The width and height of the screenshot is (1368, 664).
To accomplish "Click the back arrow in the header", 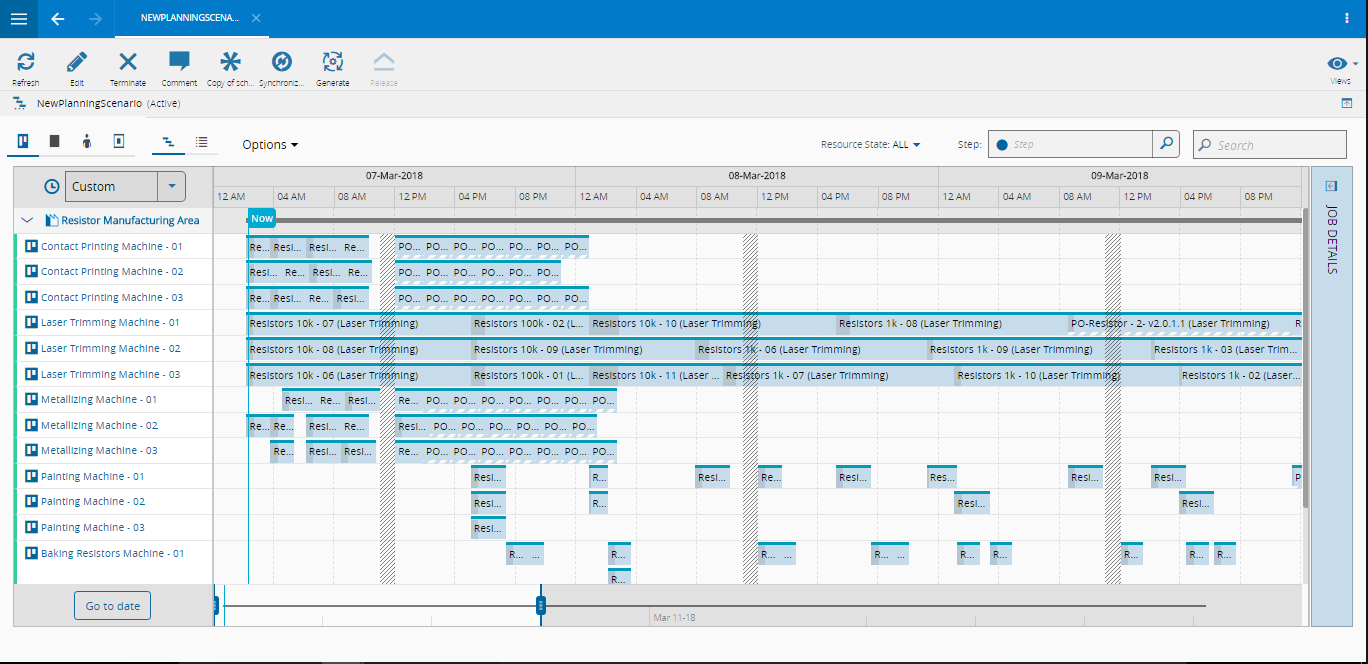I will click(57, 19).
